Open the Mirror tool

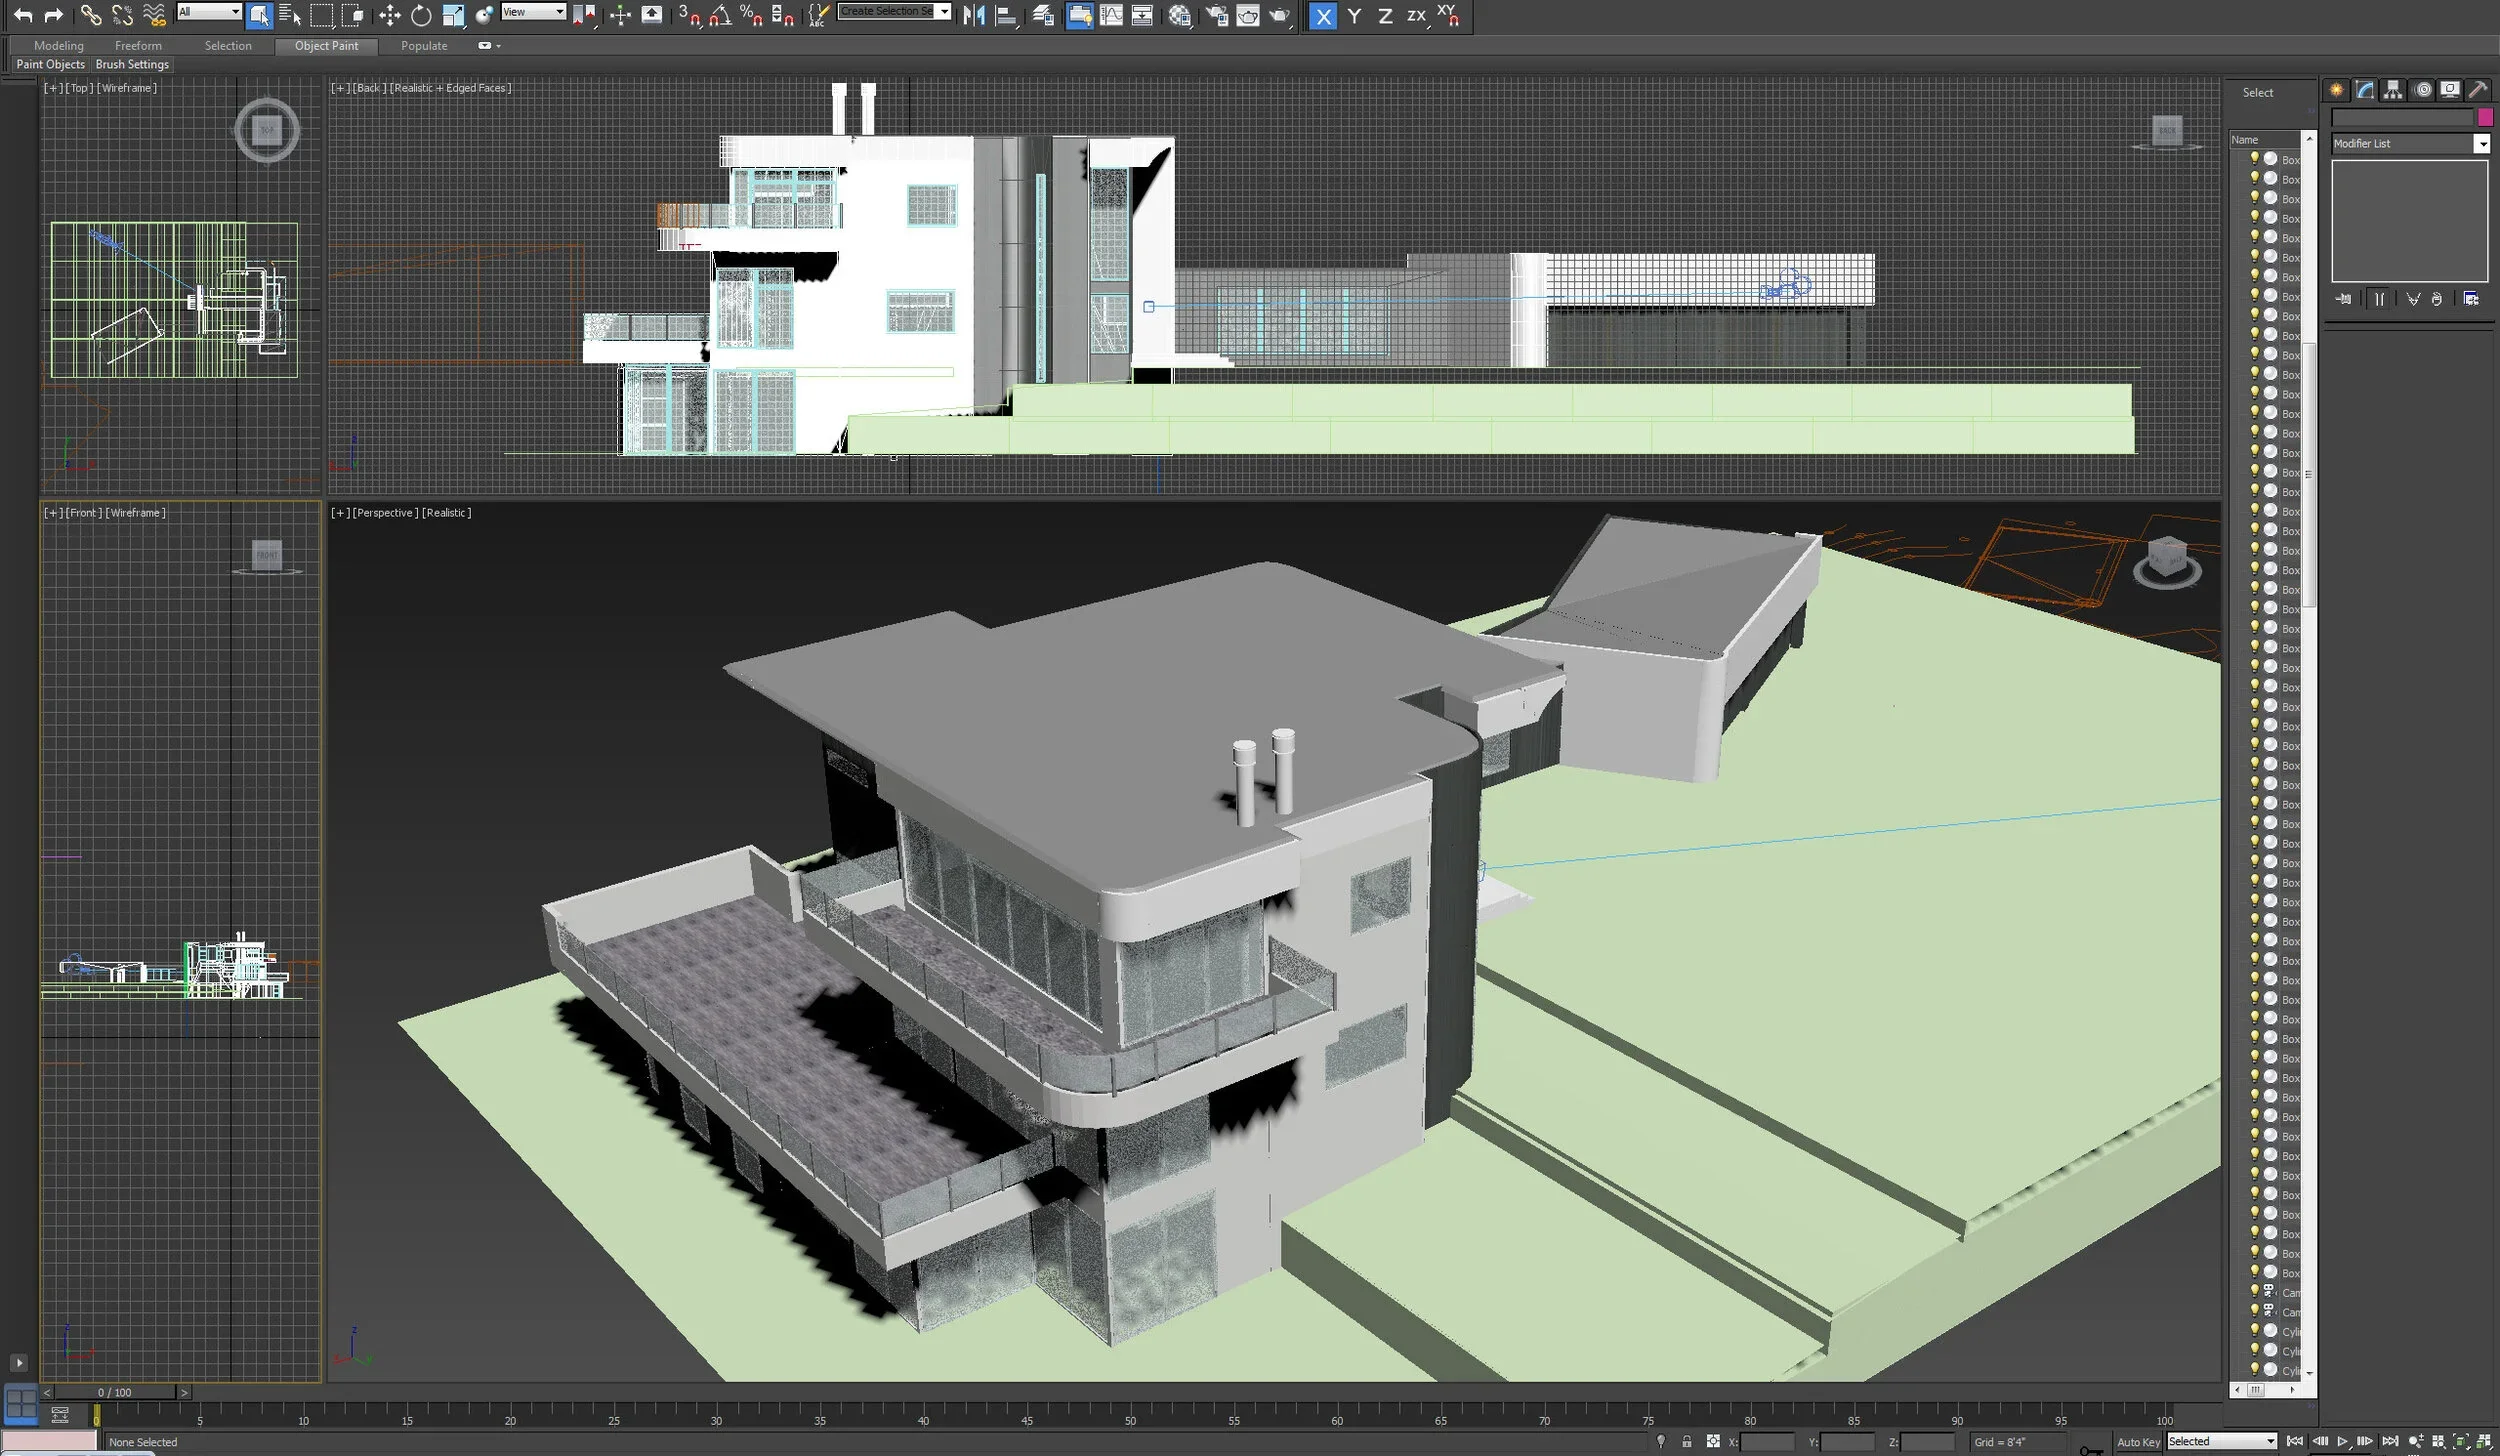click(x=974, y=15)
